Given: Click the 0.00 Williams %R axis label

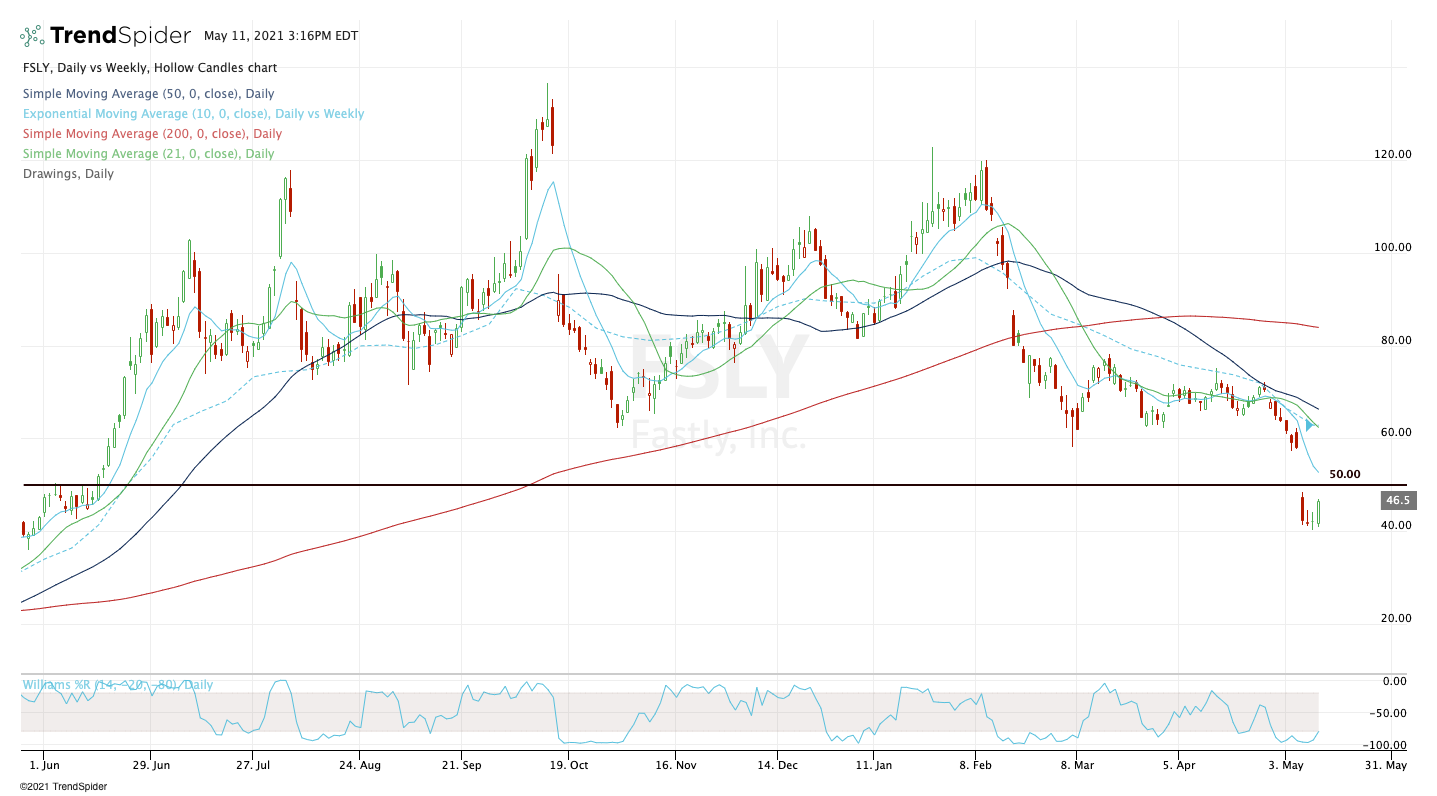Looking at the screenshot, I should pyautogui.click(x=1394, y=682).
